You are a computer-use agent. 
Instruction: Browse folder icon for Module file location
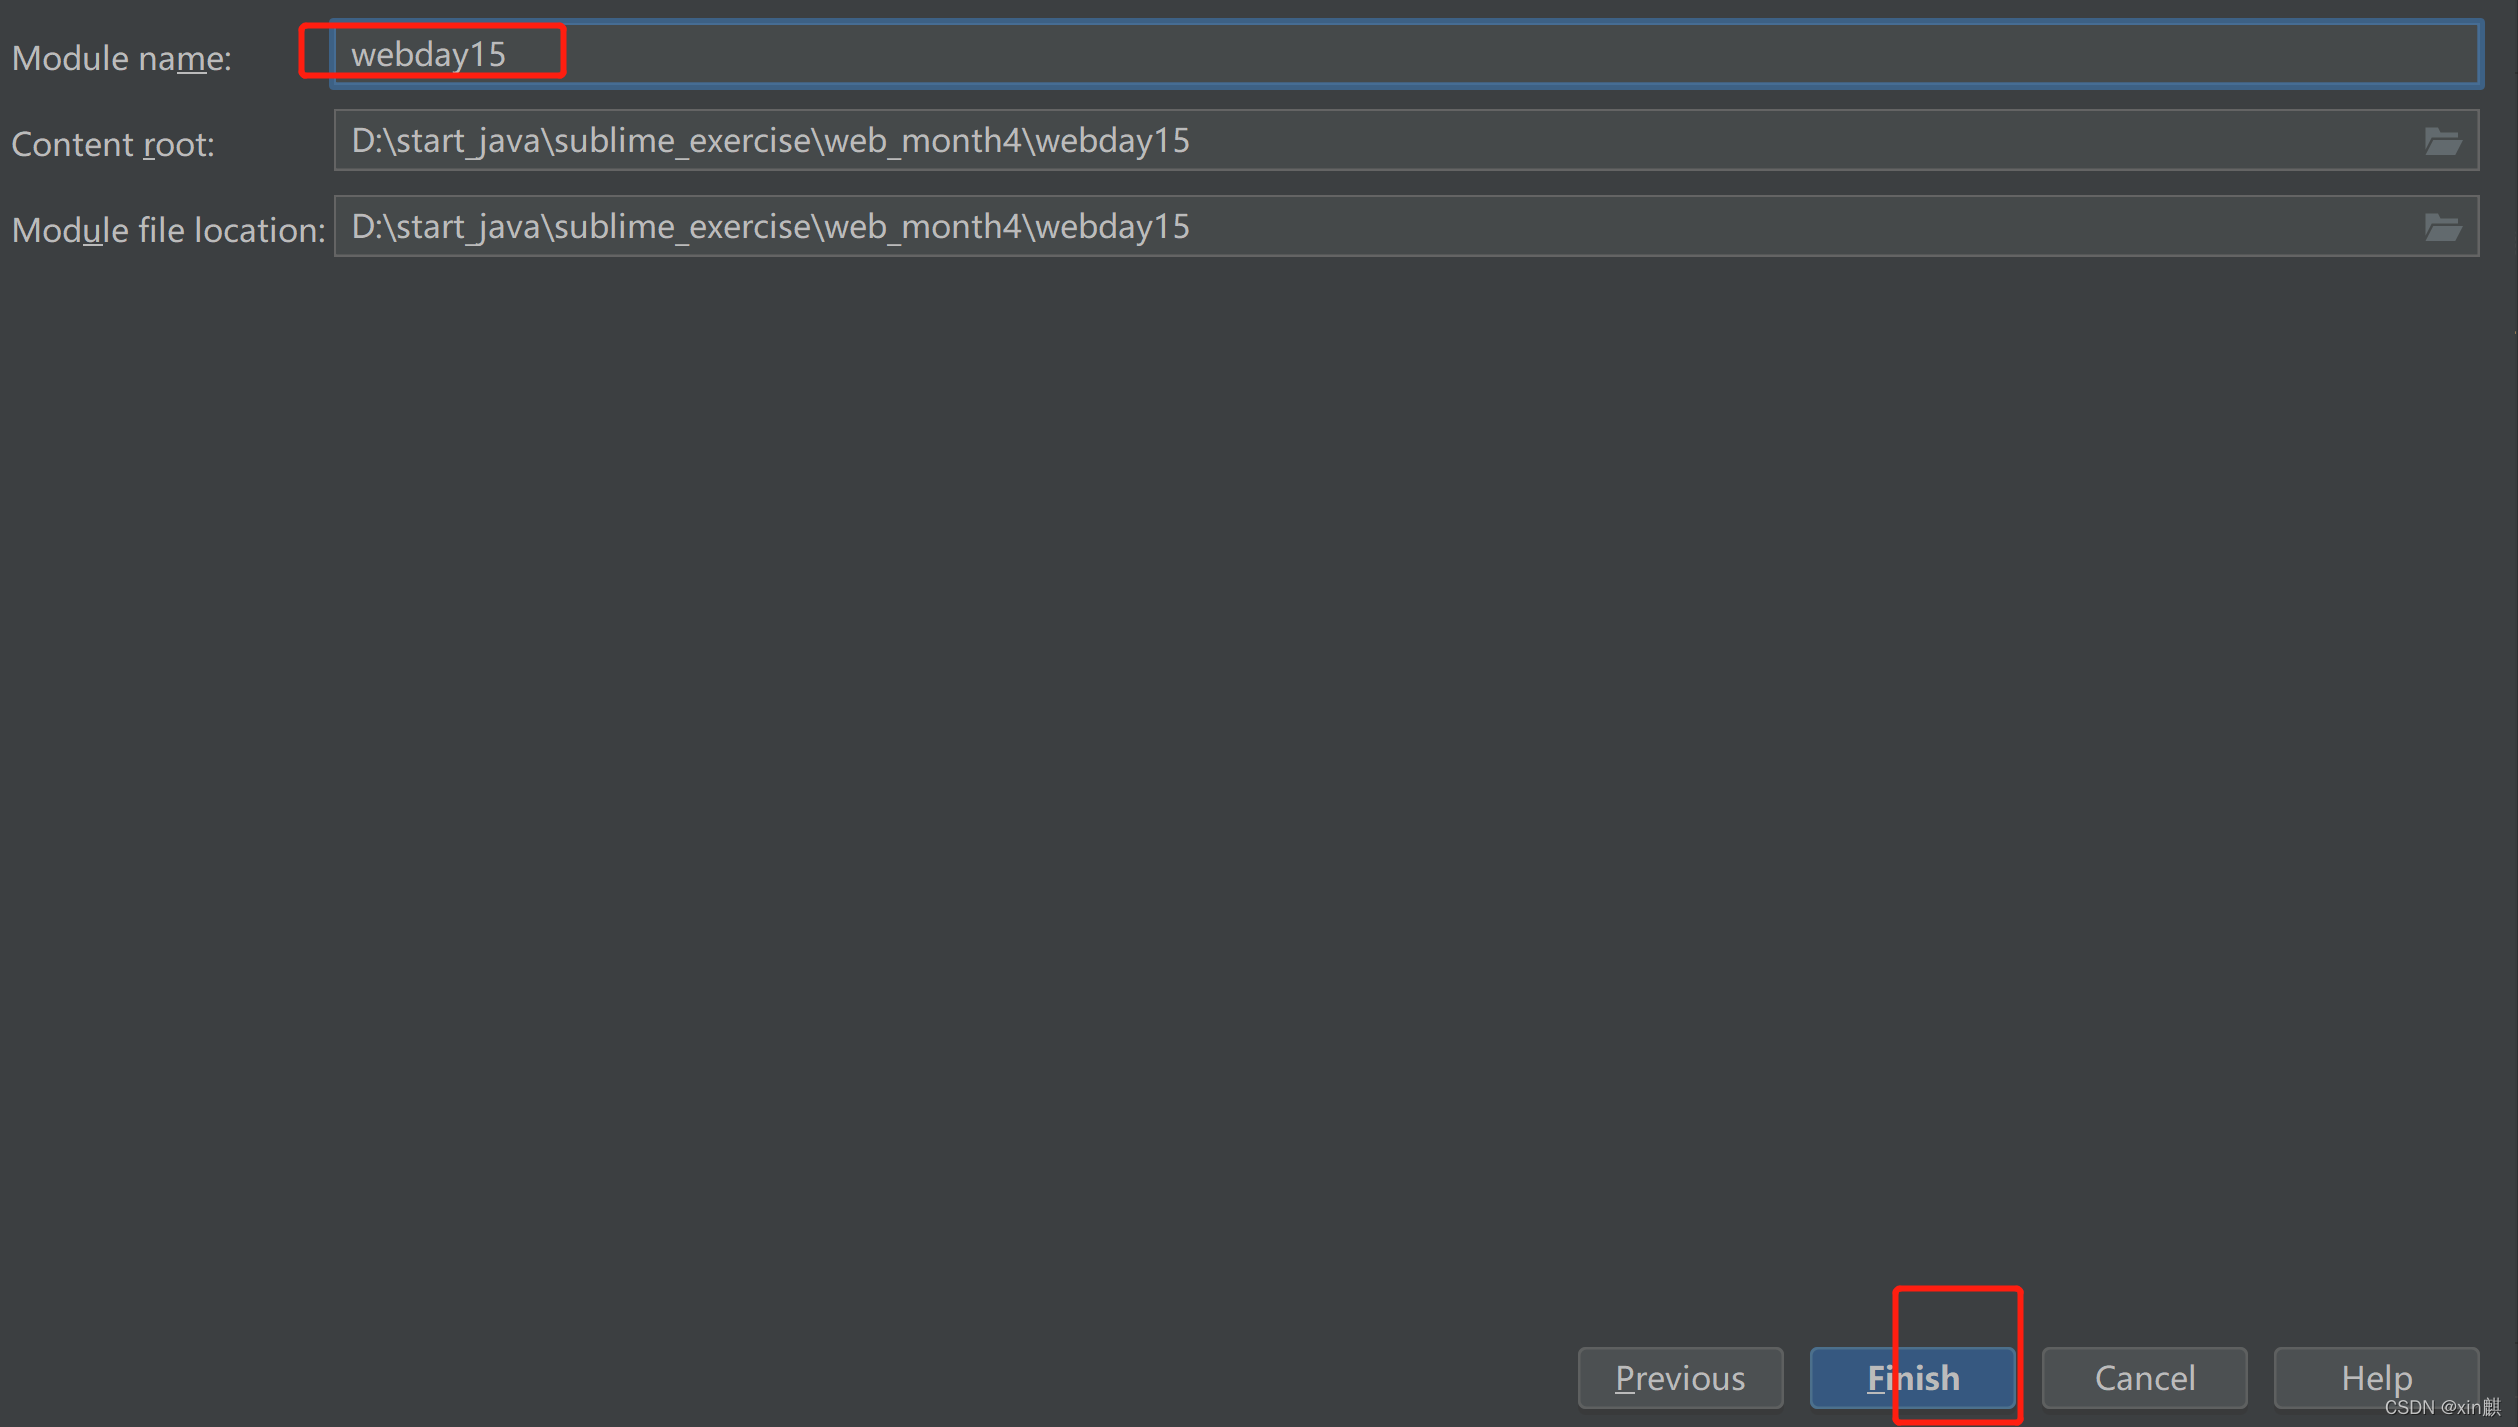point(2442,227)
